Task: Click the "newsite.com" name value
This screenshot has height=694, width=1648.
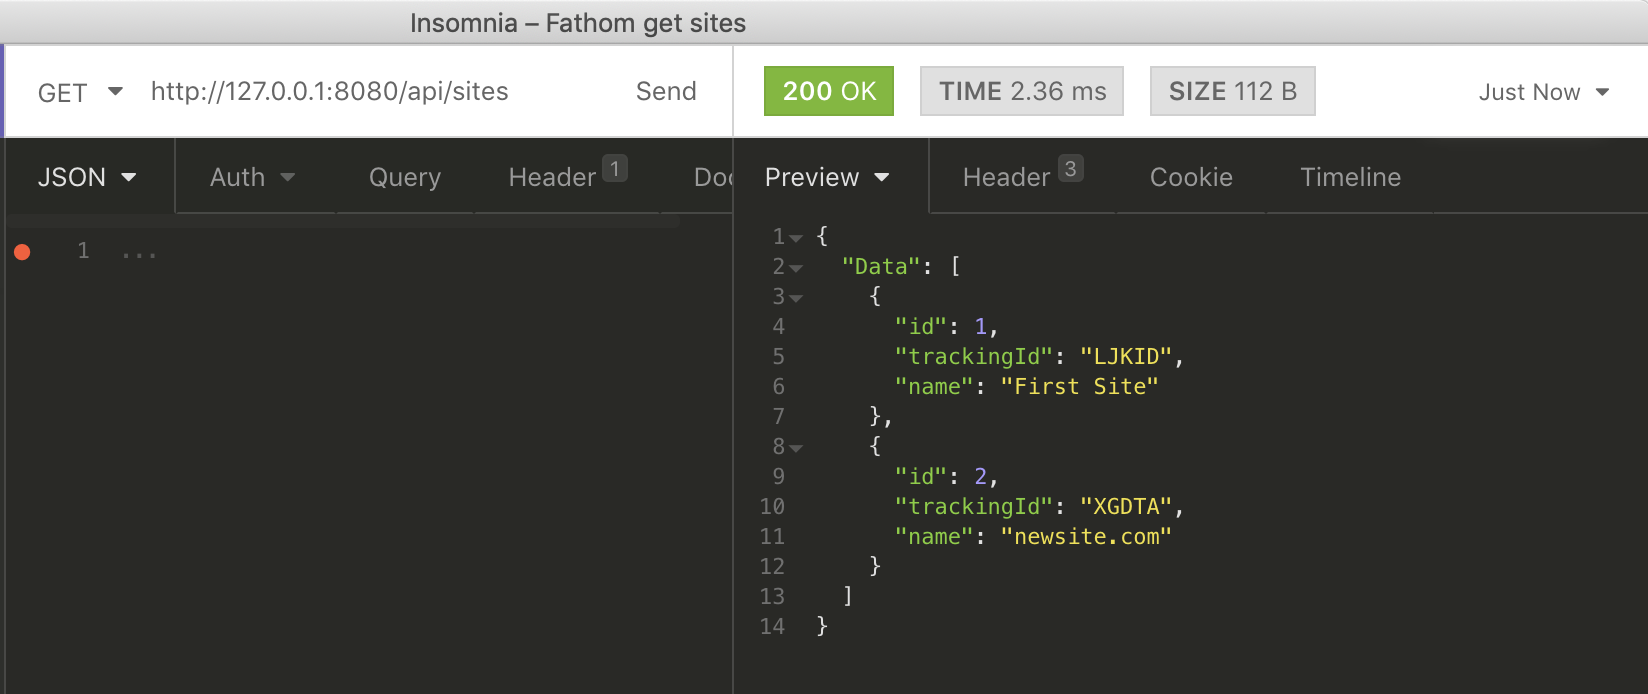Action: click(x=1086, y=536)
